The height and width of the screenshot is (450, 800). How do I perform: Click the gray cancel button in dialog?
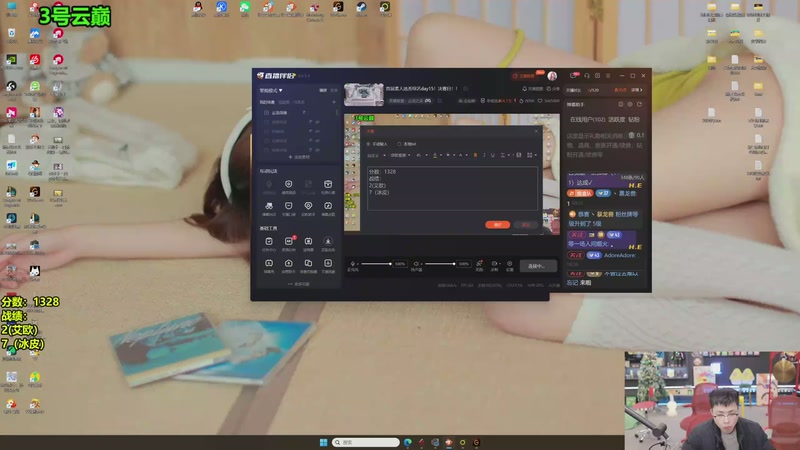[x=526, y=224]
